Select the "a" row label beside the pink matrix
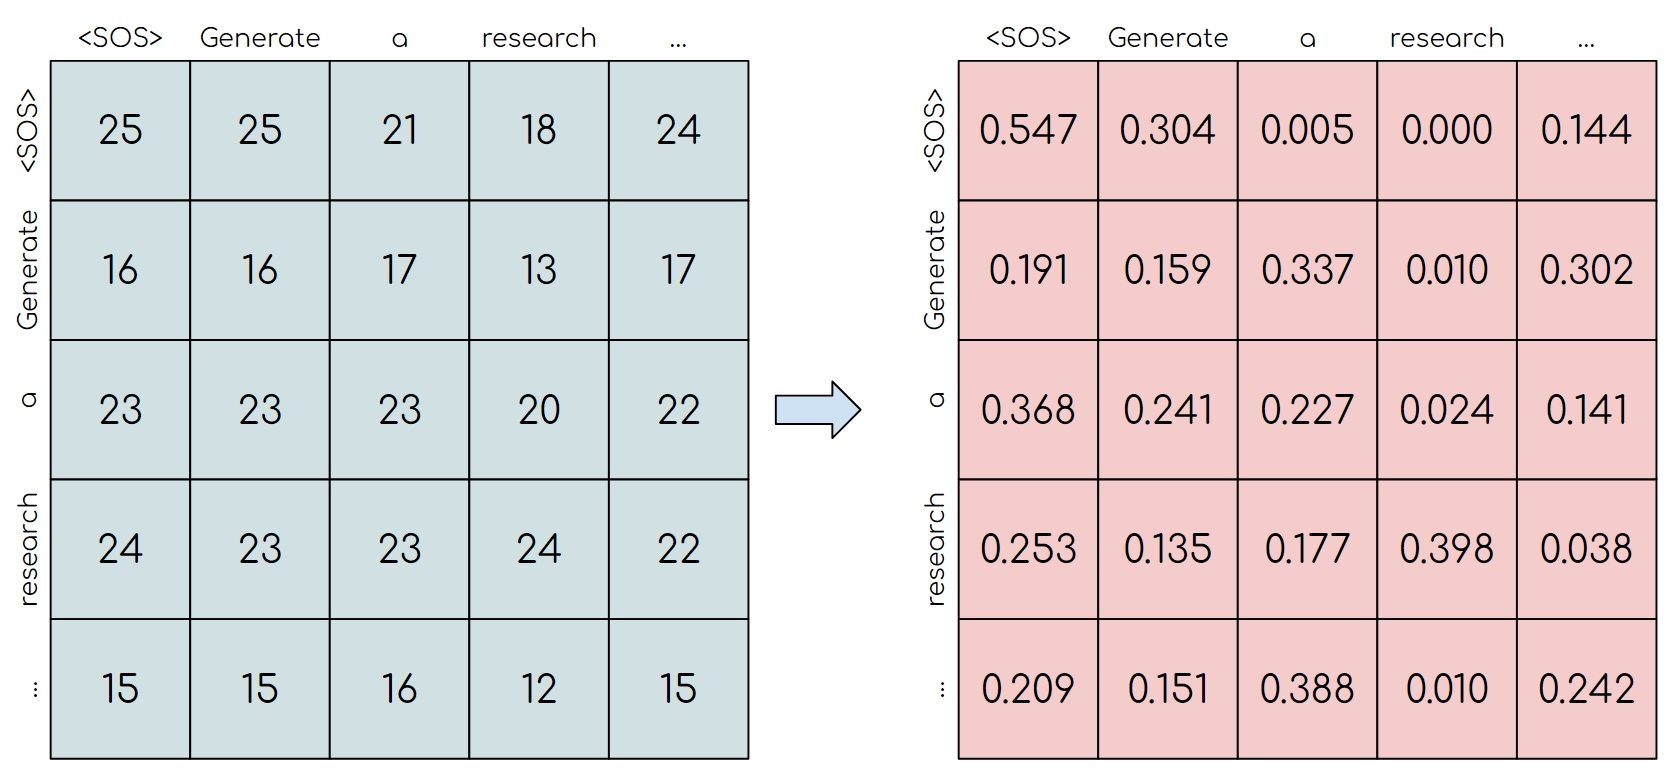1677x782 pixels. (936, 400)
